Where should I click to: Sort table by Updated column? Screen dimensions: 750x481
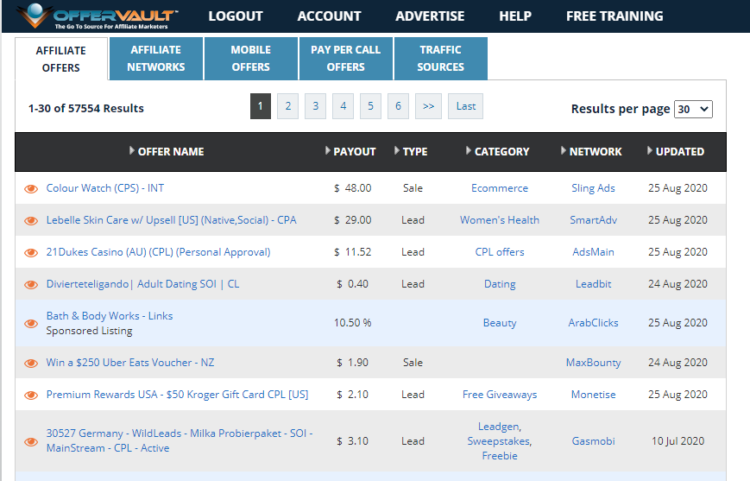click(675, 152)
